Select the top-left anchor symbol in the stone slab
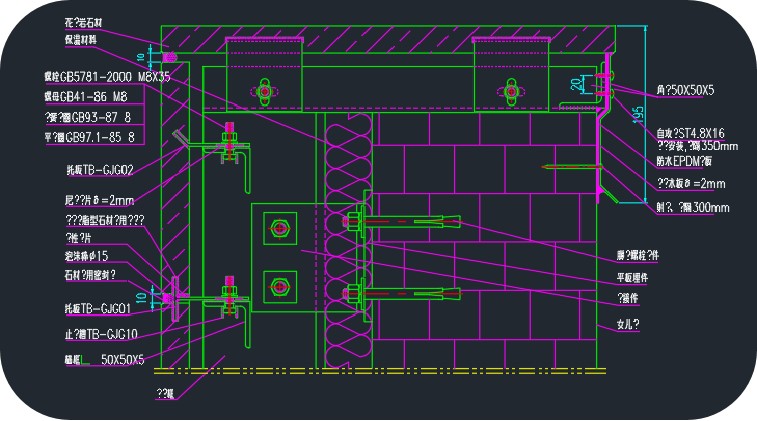This screenshot has height=421, width=757. pyautogui.click(x=264, y=92)
